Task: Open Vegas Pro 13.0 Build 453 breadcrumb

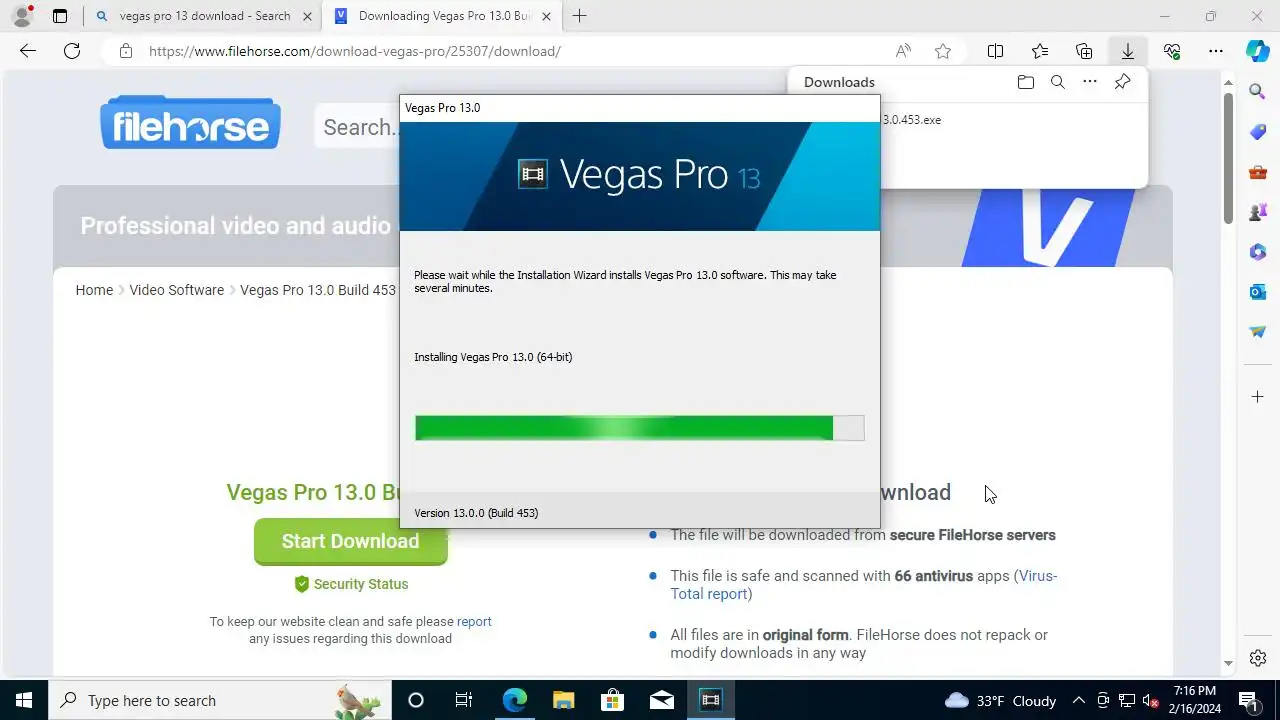Action: (x=318, y=290)
